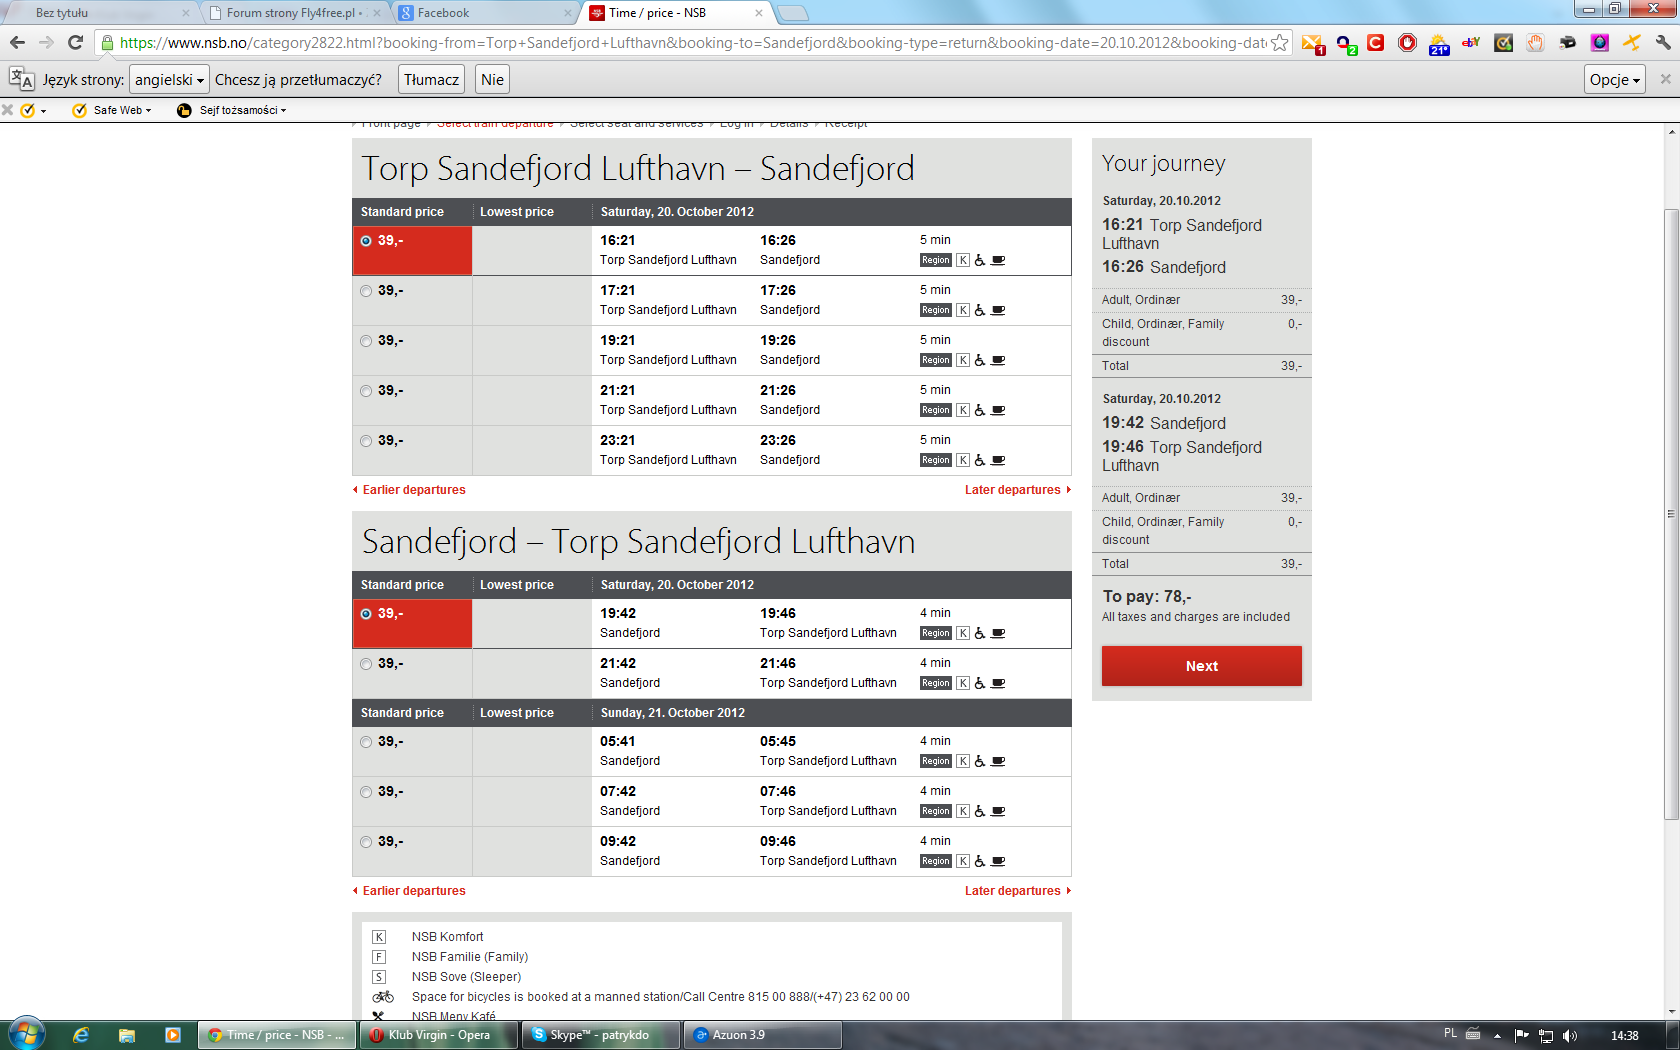The height and width of the screenshot is (1050, 1680).
Task: Expand the Norton toolbar checkmark dropdown arrow
Action: (x=43, y=111)
